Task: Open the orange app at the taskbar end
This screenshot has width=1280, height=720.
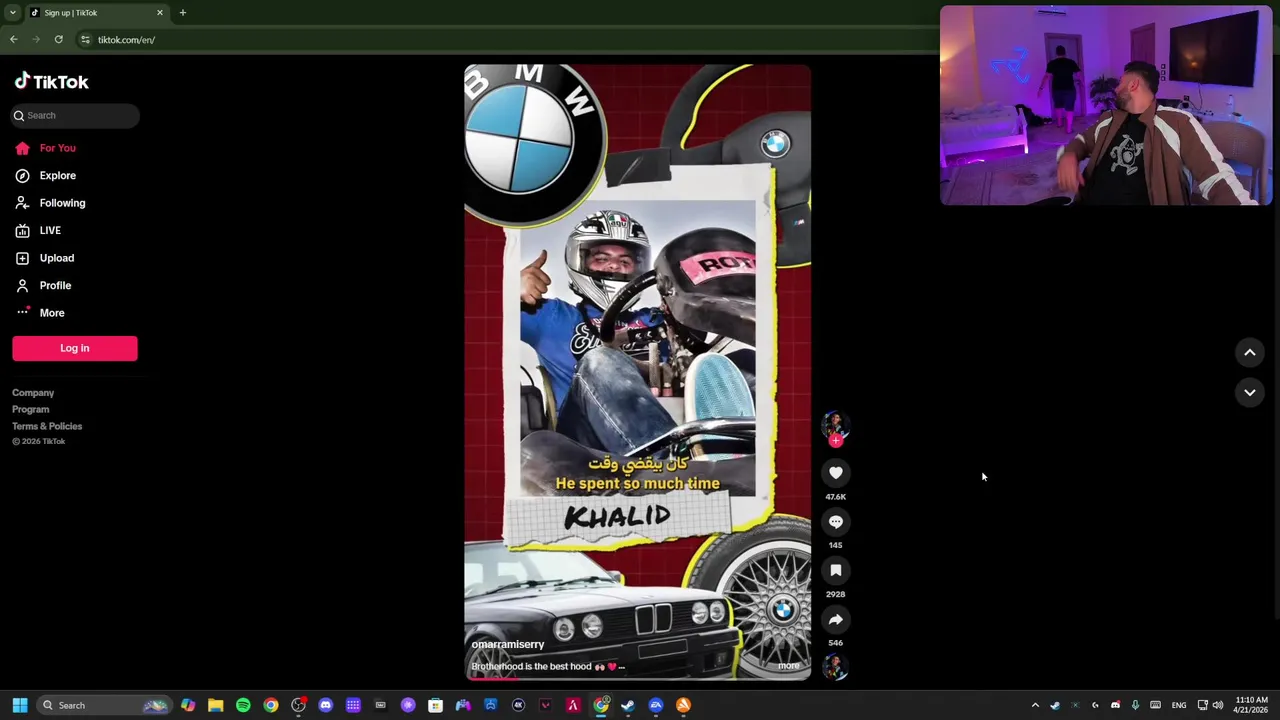Action: coord(683,706)
